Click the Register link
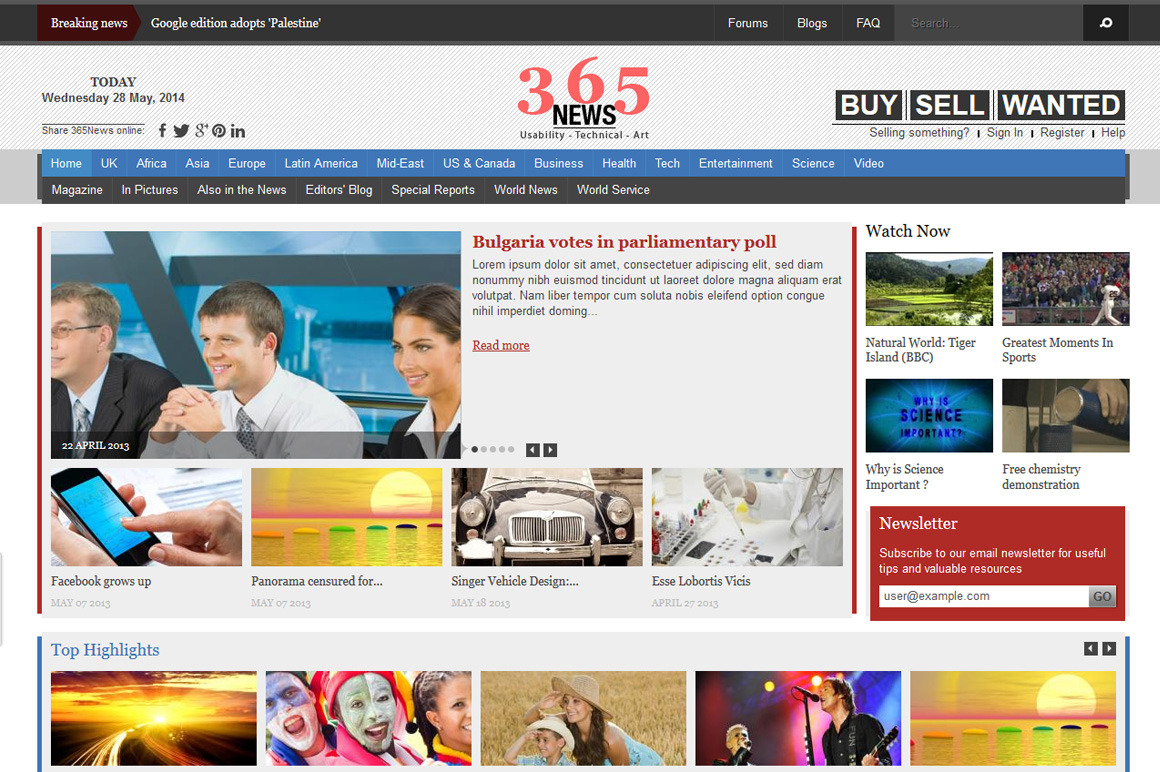 1062,132
